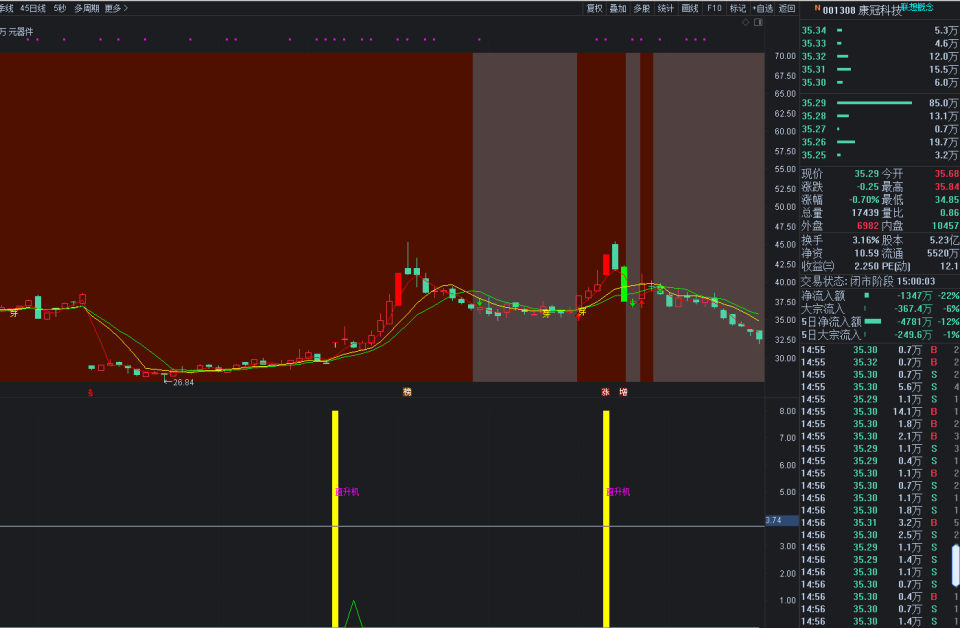Open the 复权 adjustment option
The width and height of the screenshot is (960, 628).
[x=594, y=8]
